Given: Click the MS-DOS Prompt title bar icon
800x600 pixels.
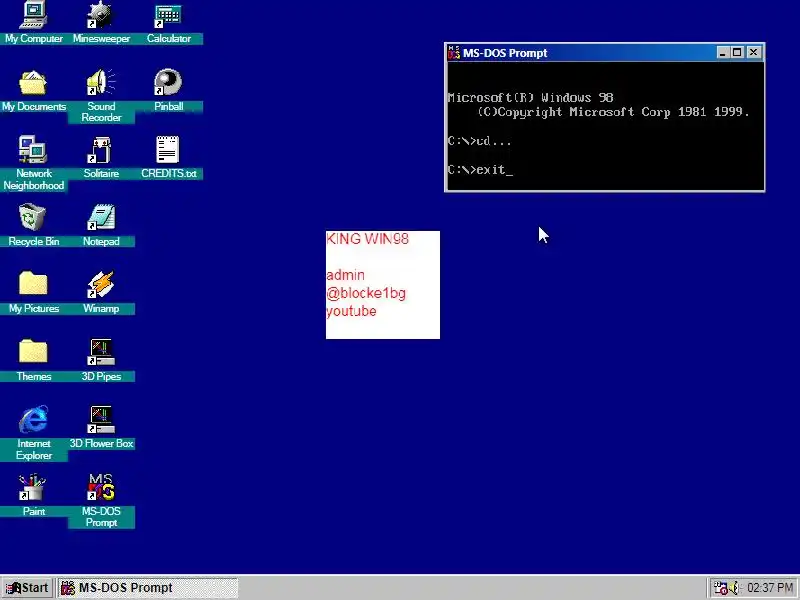Looking at the screenshot, I should coord(454,53).
